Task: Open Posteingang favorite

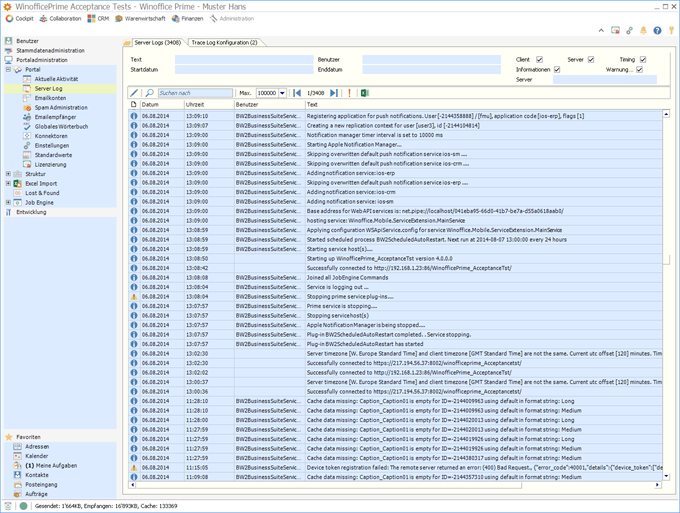Action: point(41,485)
